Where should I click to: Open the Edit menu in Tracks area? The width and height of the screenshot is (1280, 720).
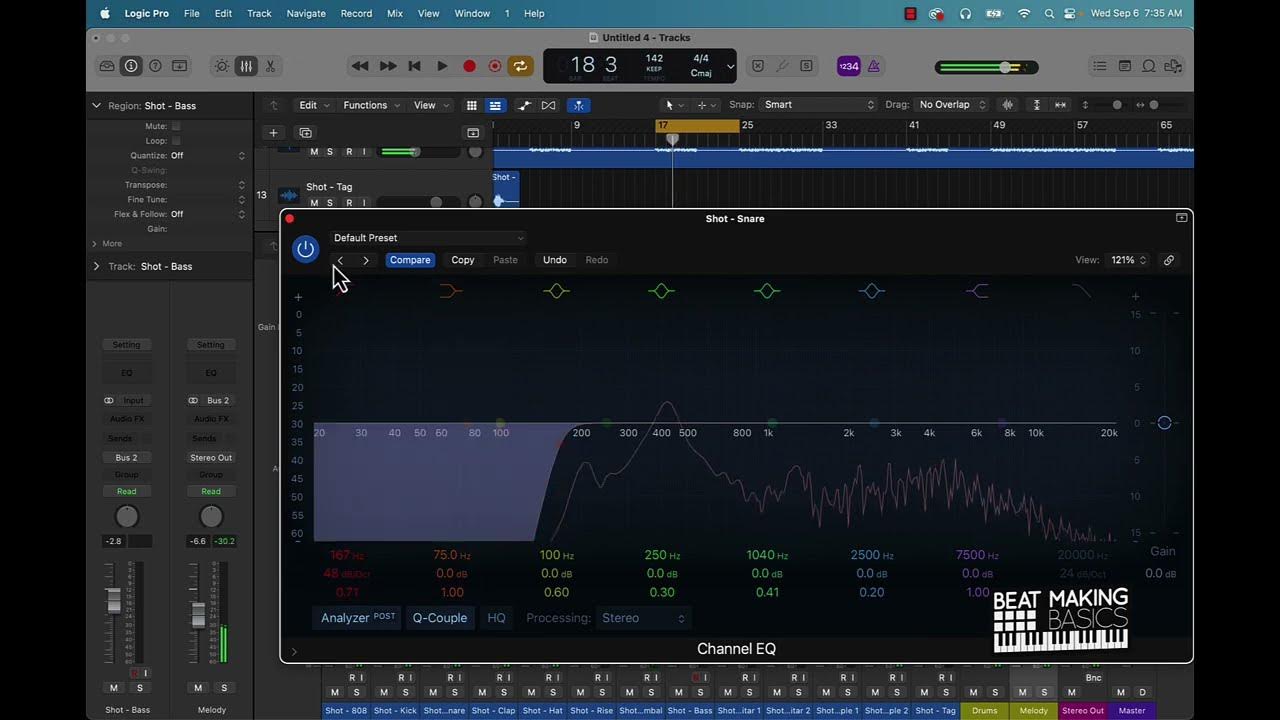[x=313, y=105]
